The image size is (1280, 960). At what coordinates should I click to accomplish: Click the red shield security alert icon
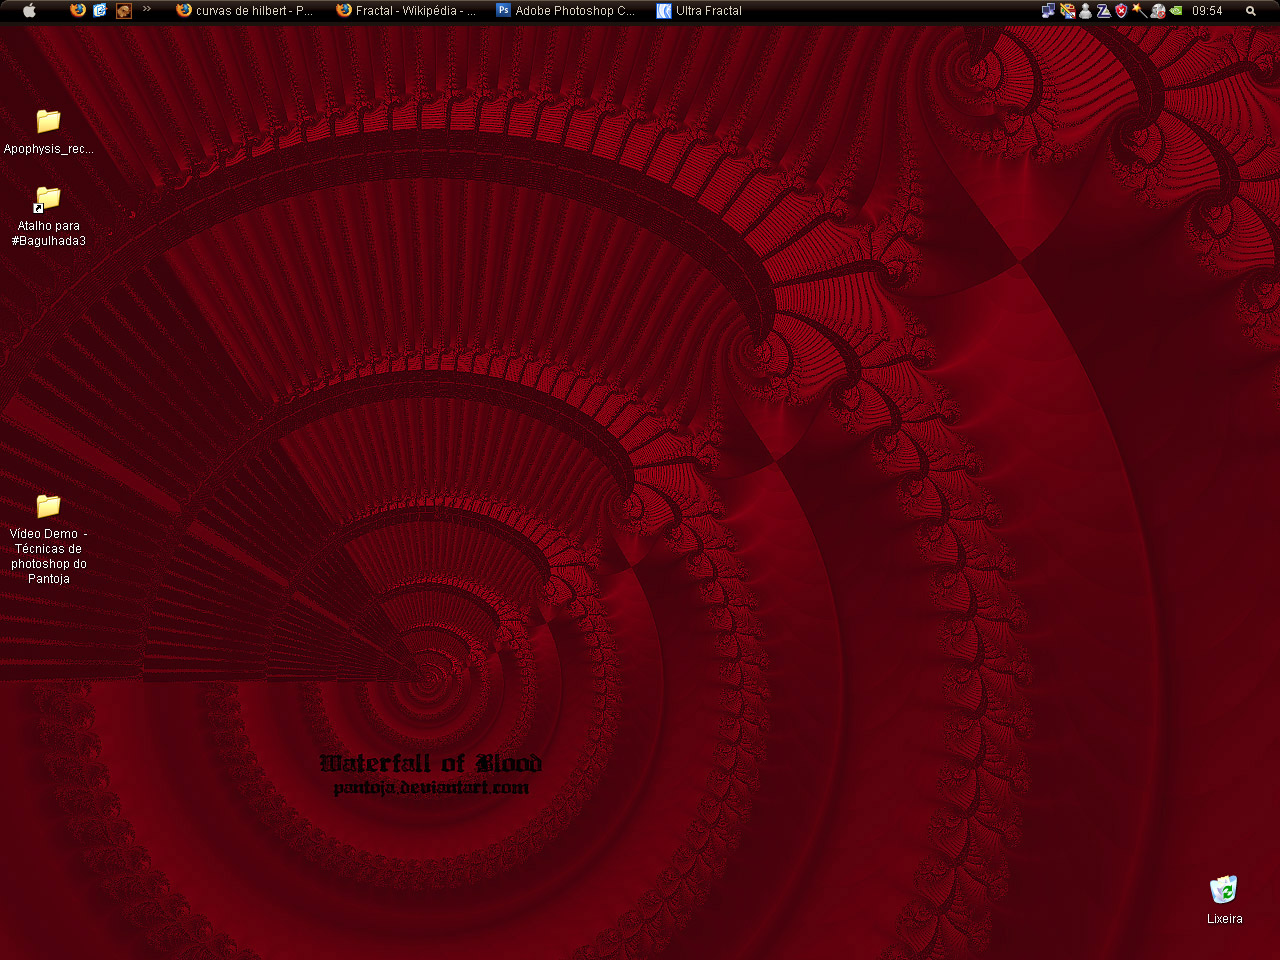[1121, 11]
